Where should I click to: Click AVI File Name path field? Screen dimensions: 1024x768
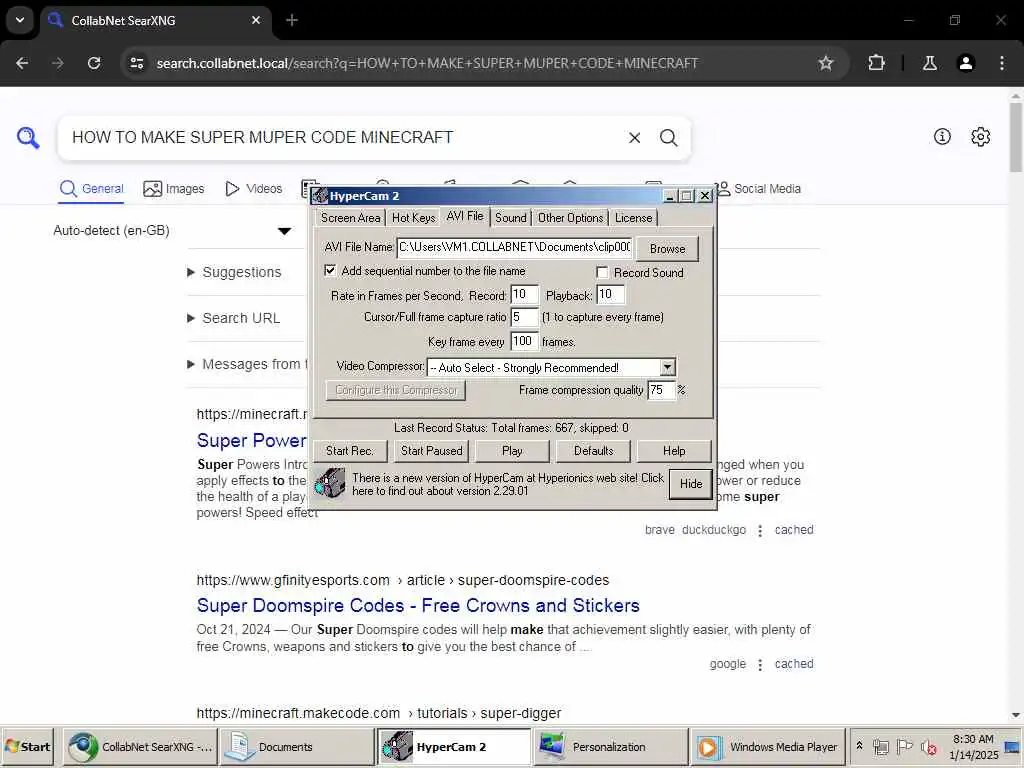tap(514, 248)
